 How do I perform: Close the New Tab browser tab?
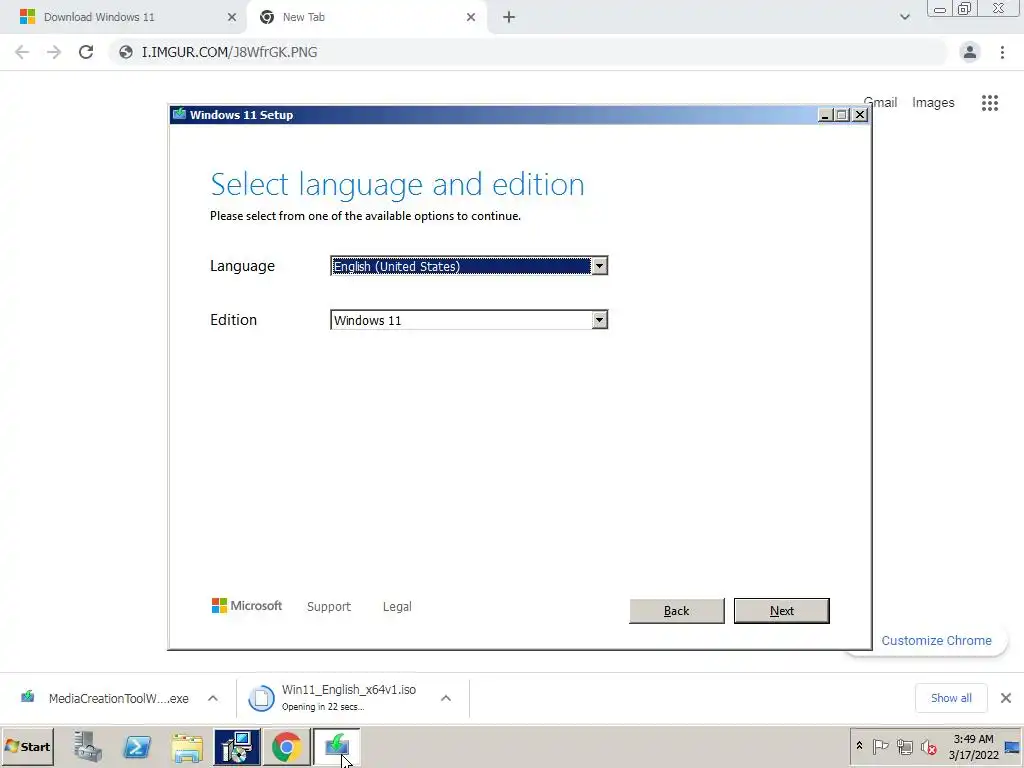(471, 17)
